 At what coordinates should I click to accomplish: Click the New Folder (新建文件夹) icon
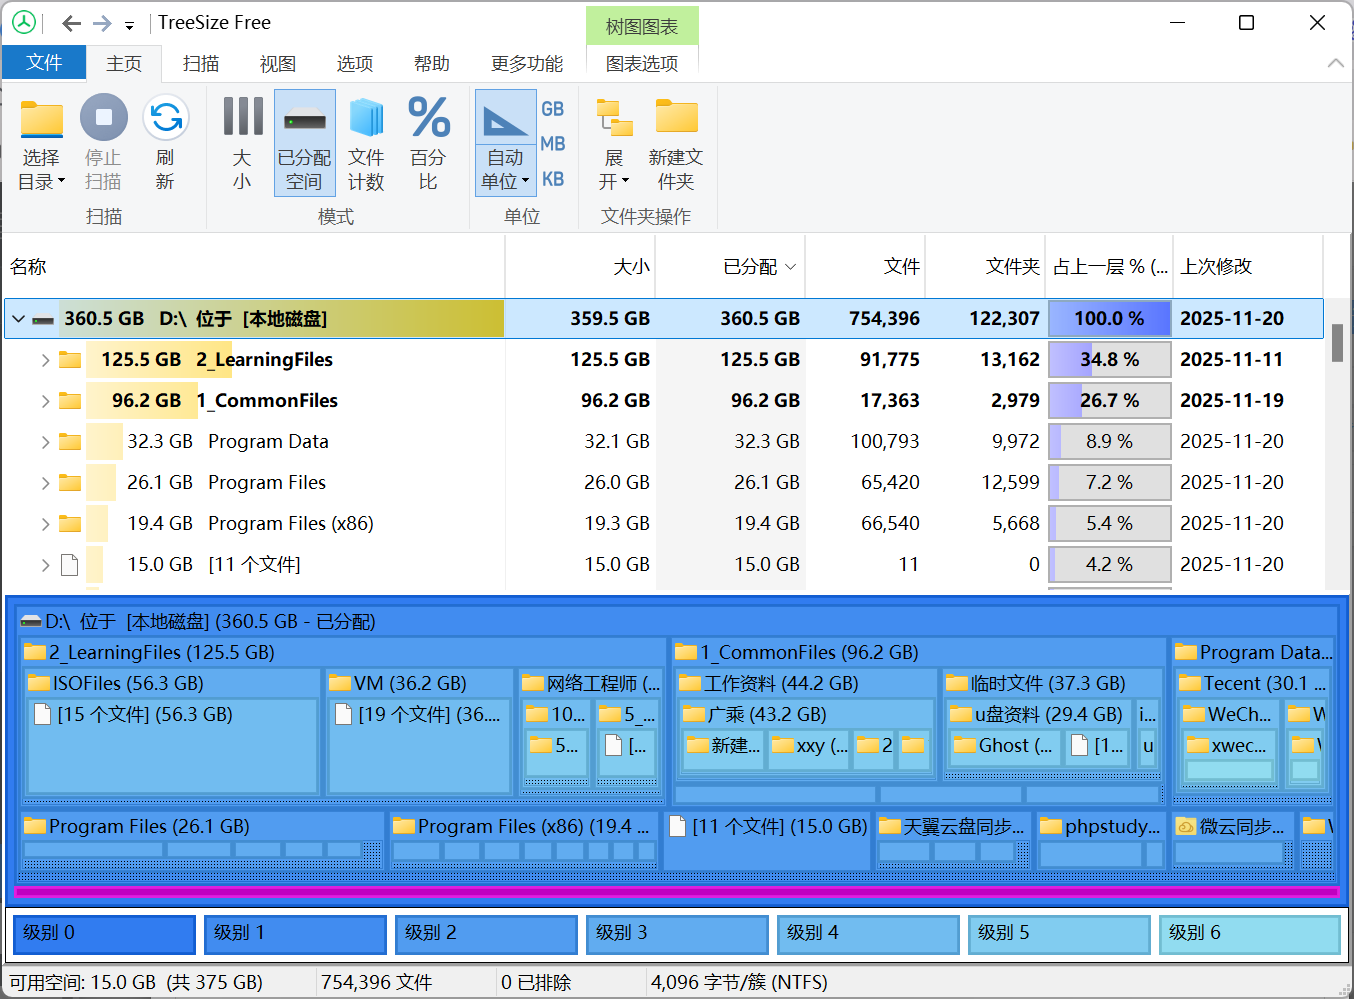click(x=676, y=120)
